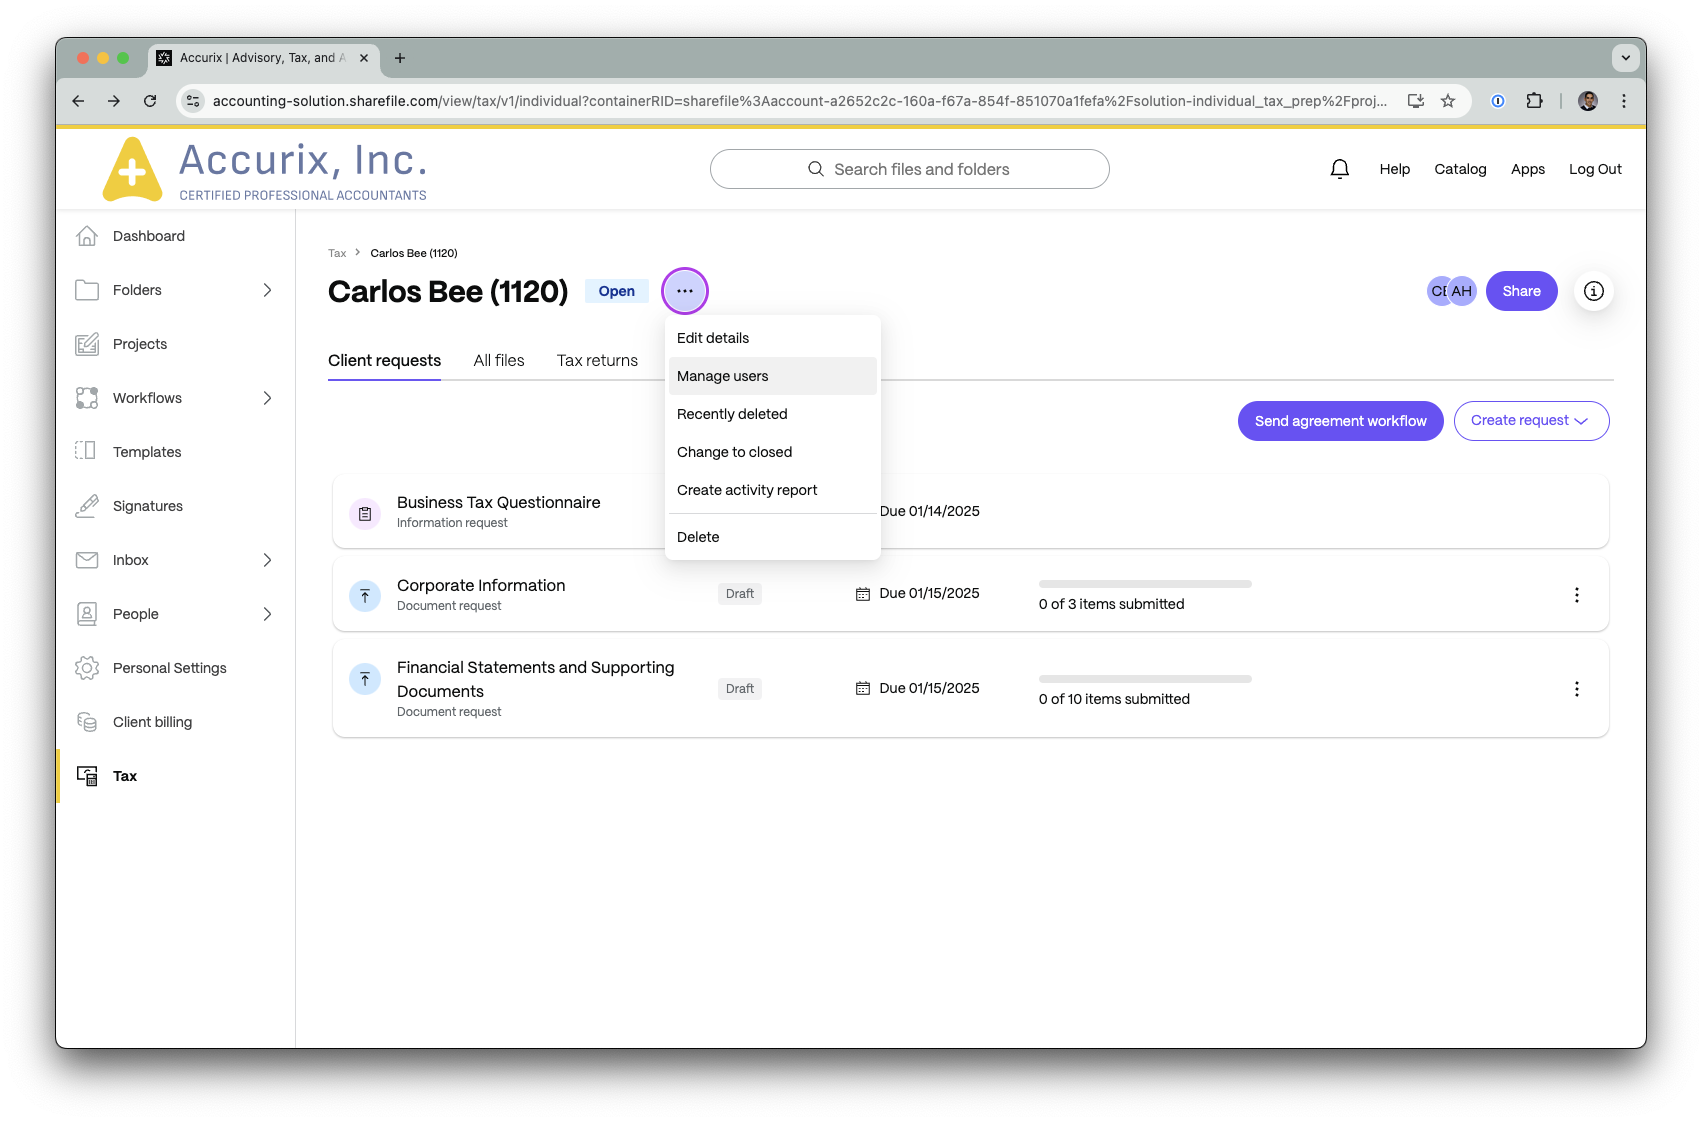Select the Tax sidebar icon
The height and width of the screenshot is (1122, 1702).
tap(87, 776)
